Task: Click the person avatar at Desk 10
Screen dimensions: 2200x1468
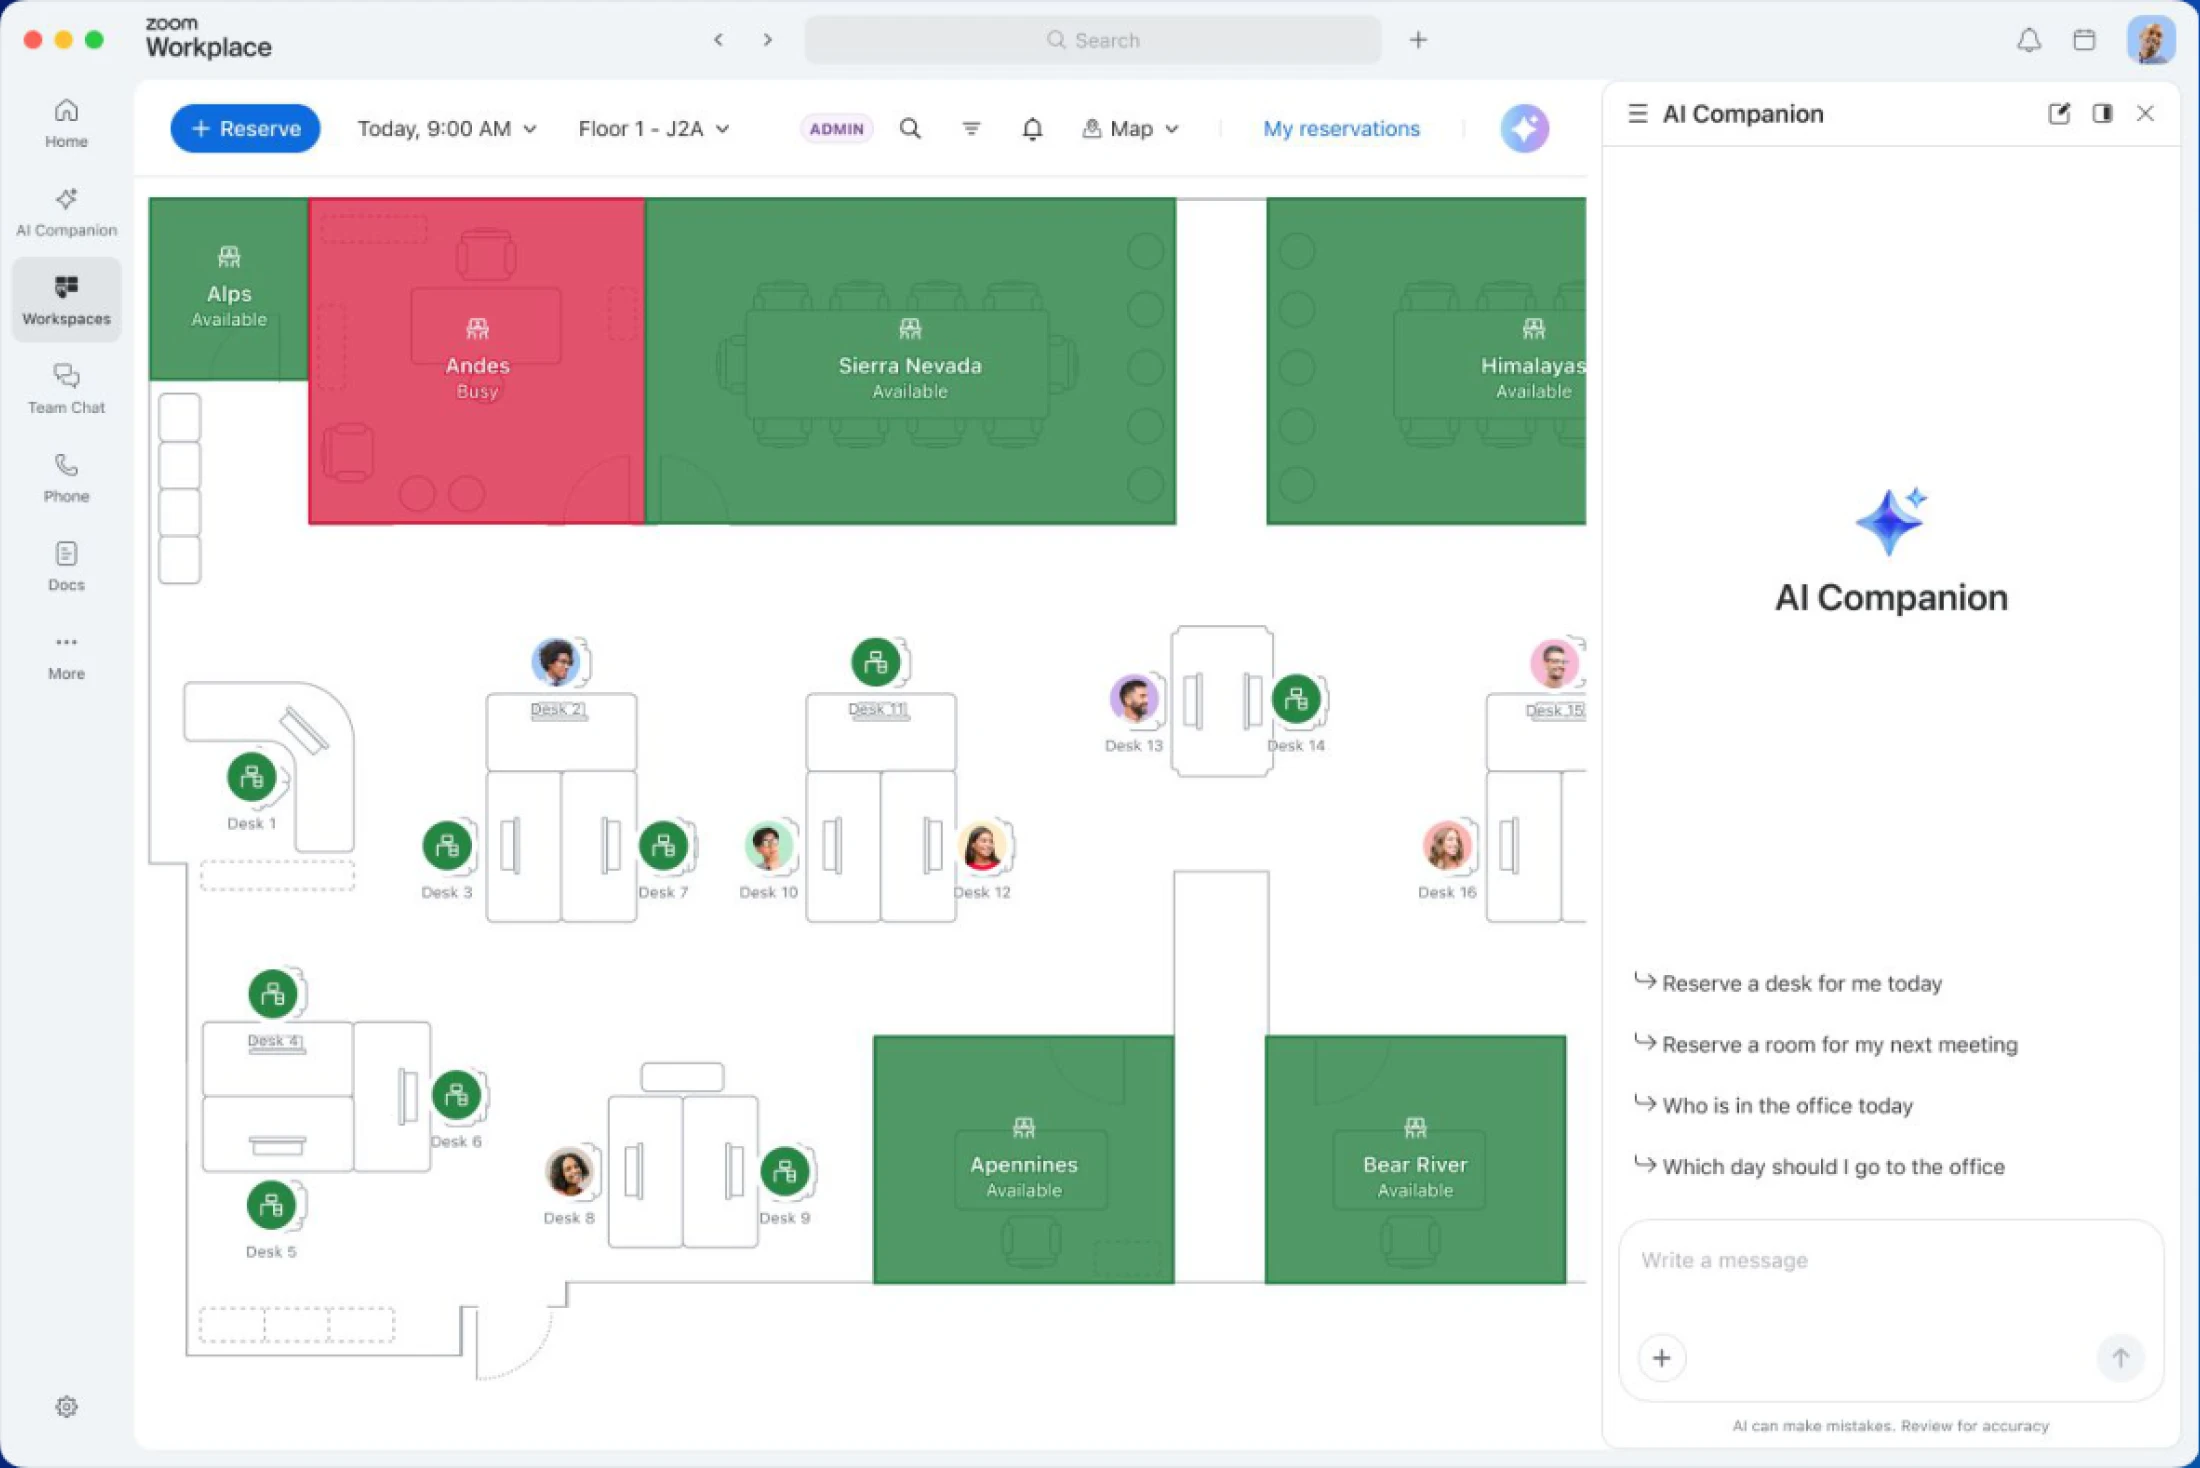Action: click(x=768, y=846)
